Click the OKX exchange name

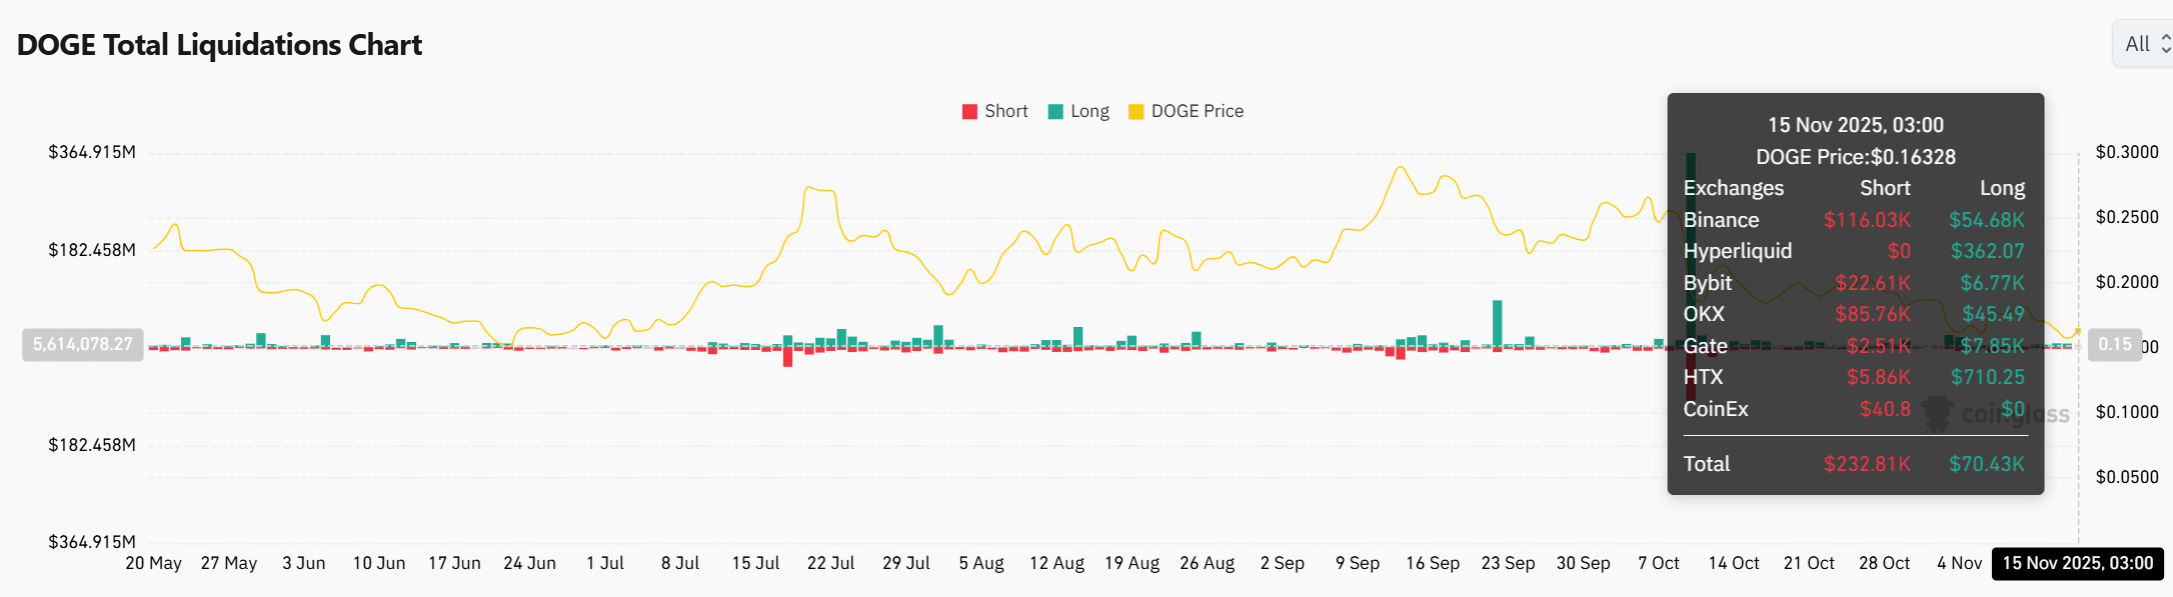point(1704,314)
